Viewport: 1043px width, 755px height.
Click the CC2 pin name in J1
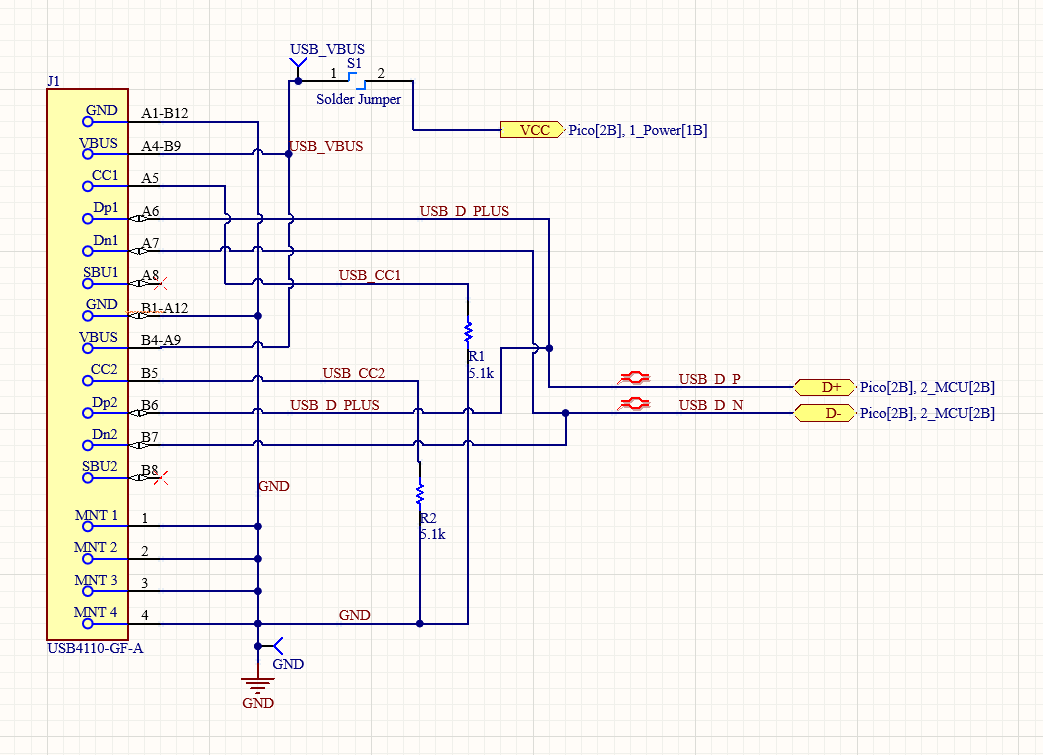104,370
